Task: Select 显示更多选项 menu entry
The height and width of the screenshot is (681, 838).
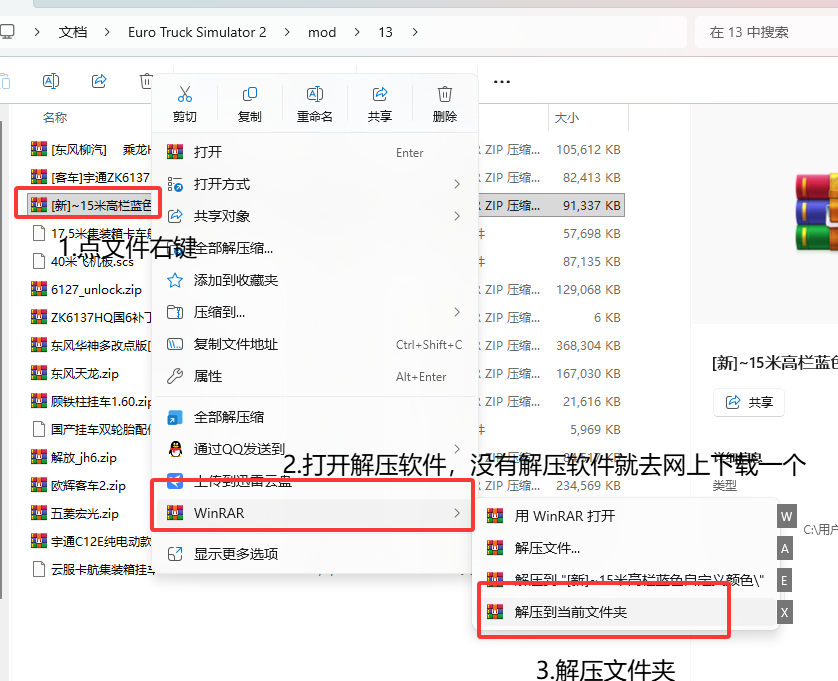Action: click(314, 554)
